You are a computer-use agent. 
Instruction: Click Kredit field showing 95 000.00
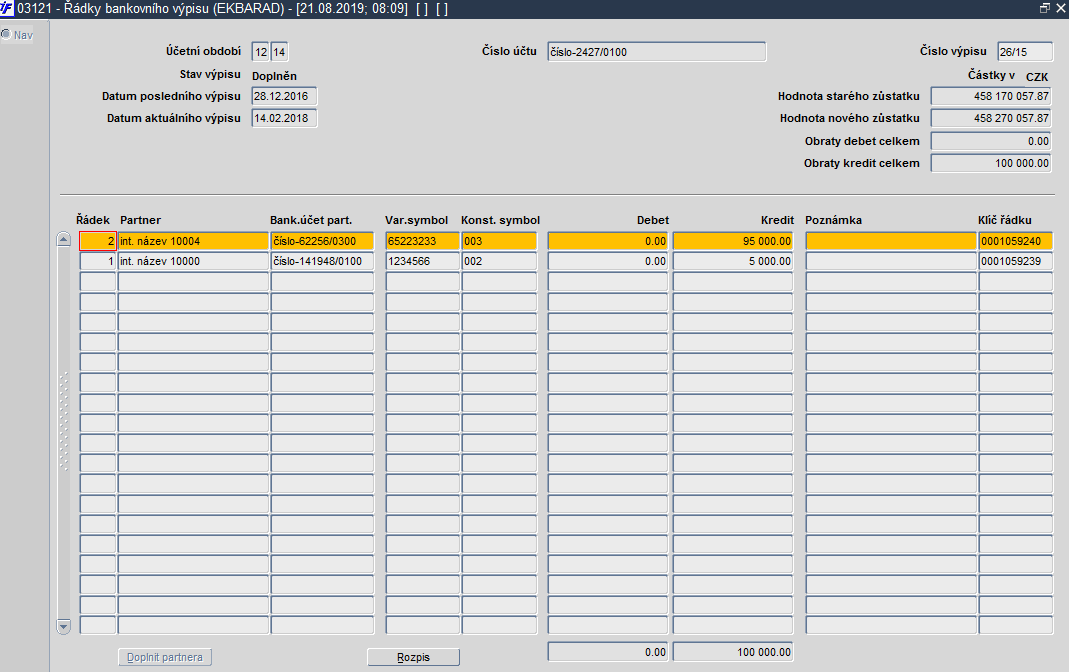(733, 241)
